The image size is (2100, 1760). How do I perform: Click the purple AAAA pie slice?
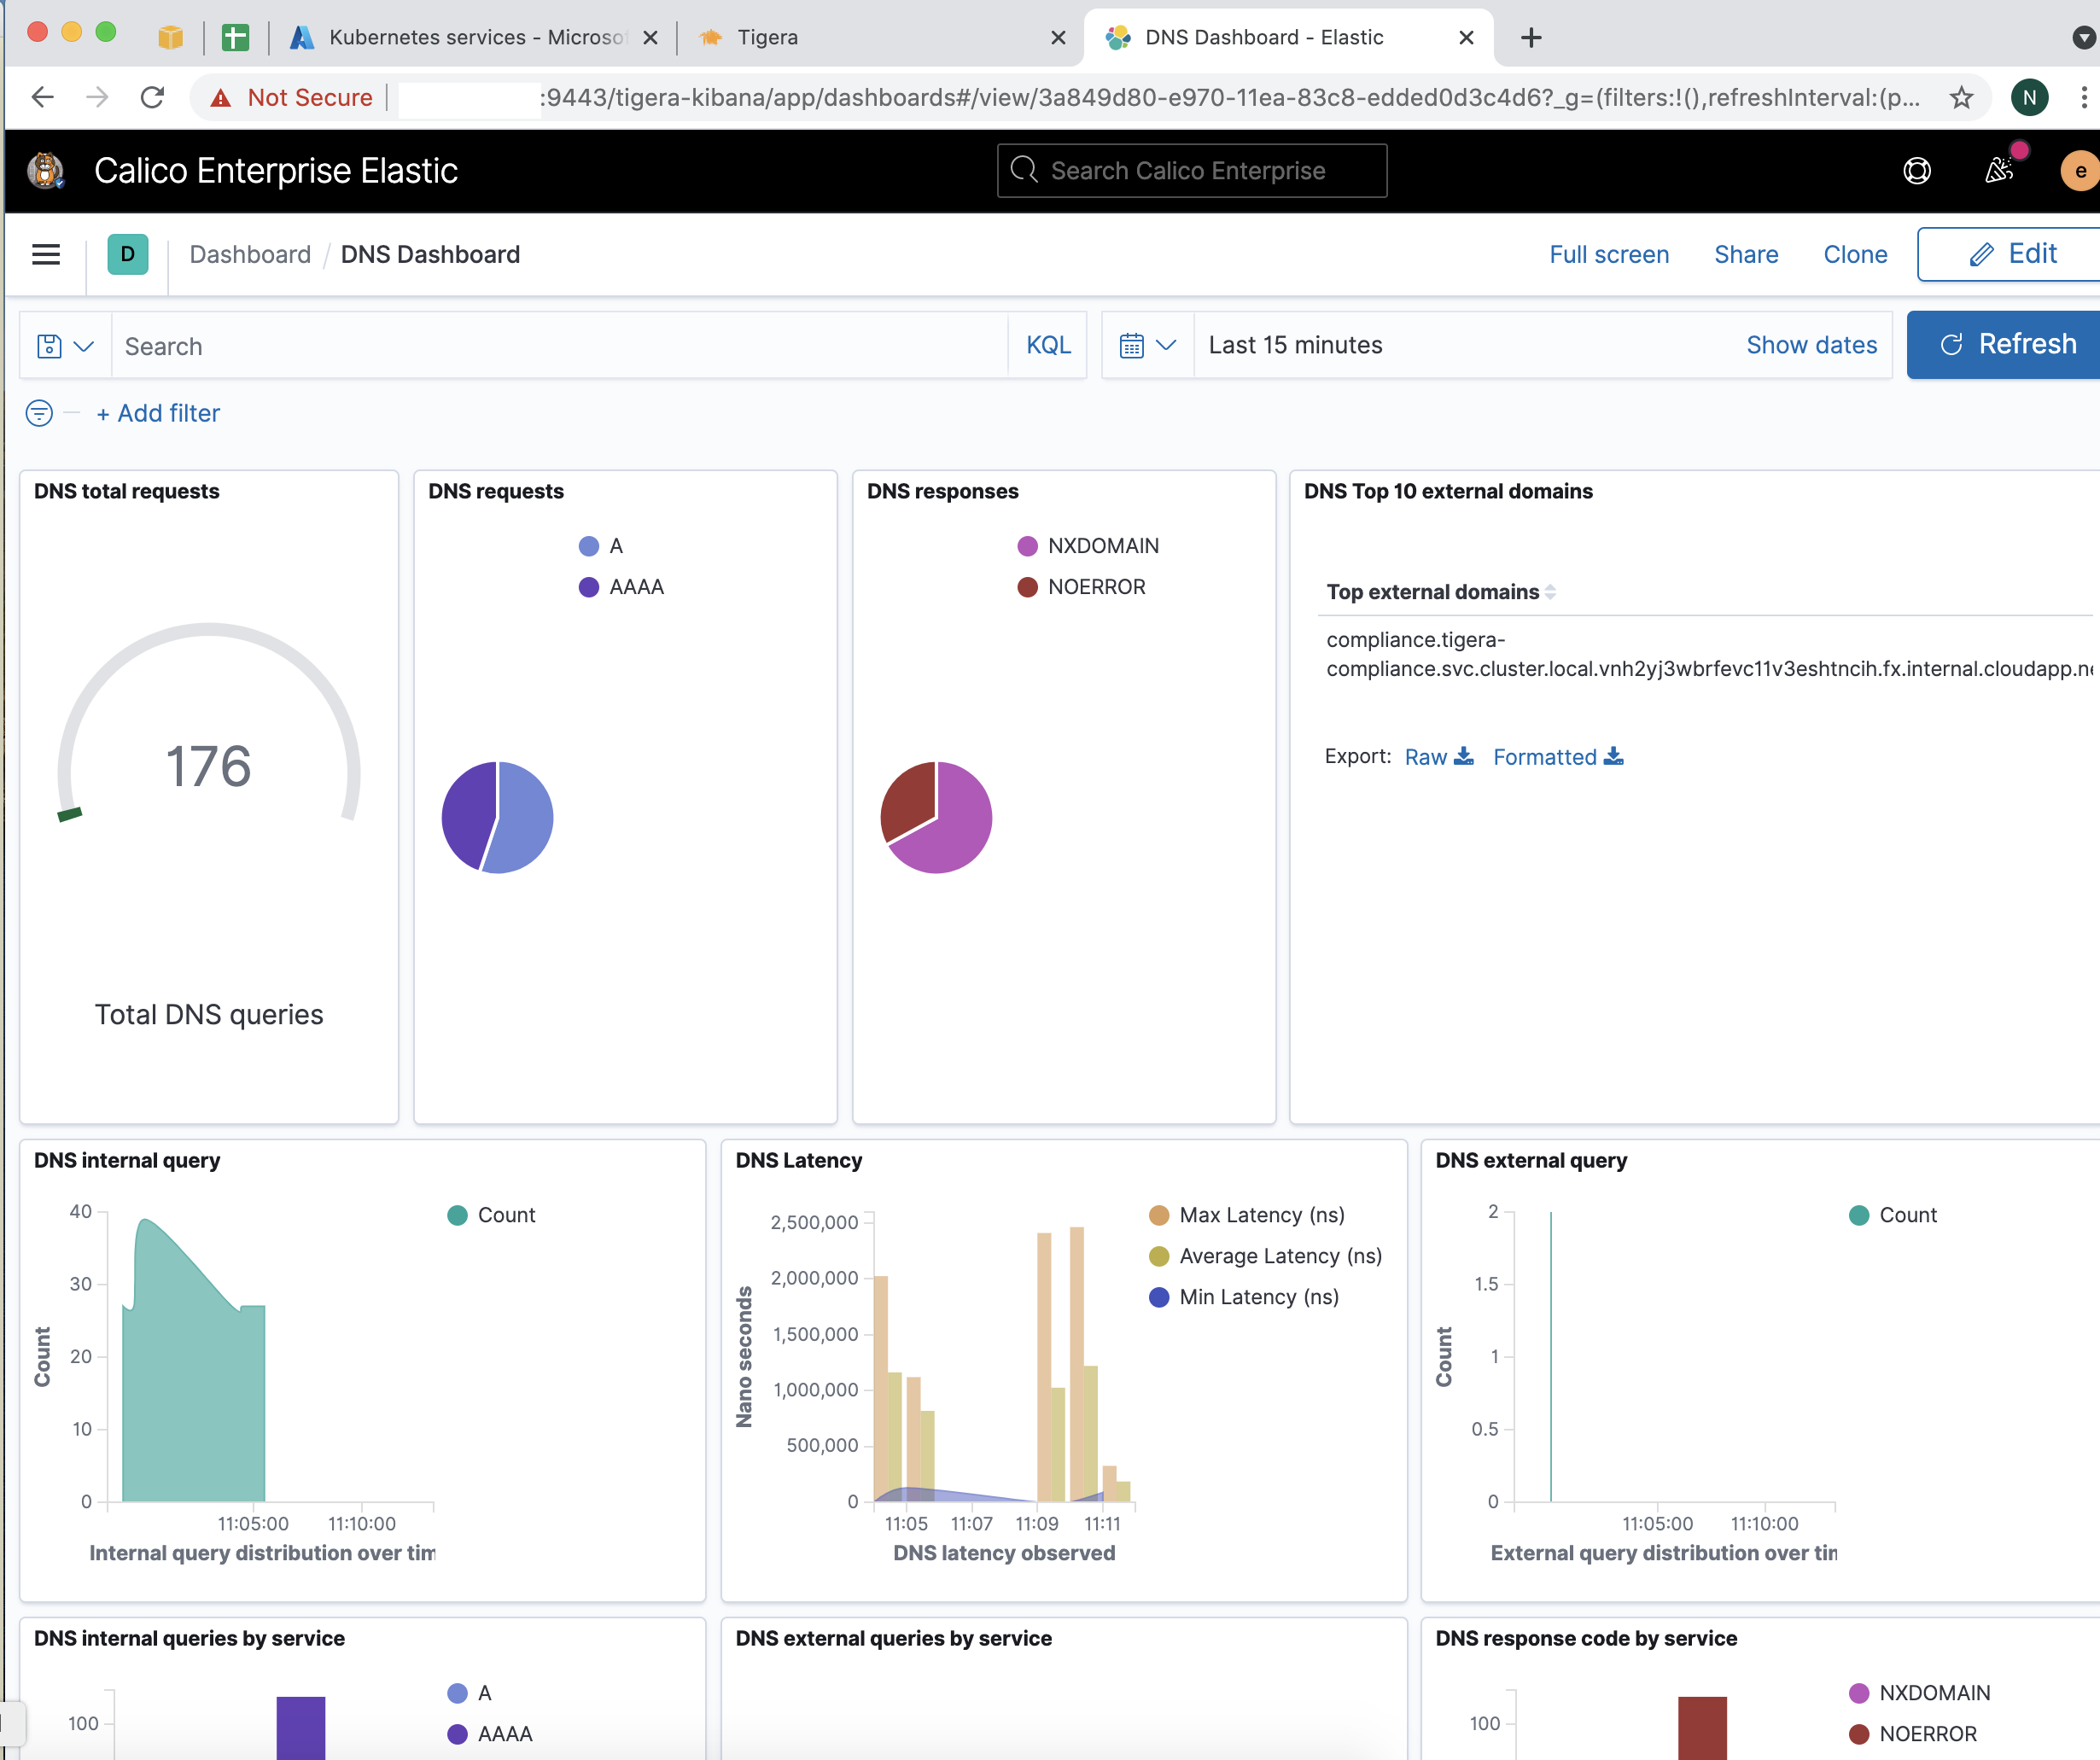click(x=467, y=812)
